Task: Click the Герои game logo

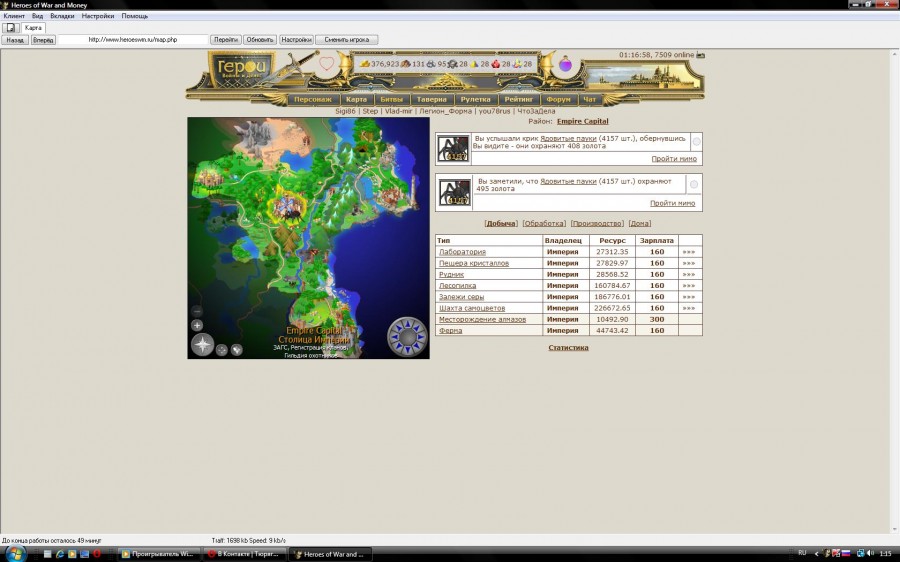Action: [x=241, y=69]
